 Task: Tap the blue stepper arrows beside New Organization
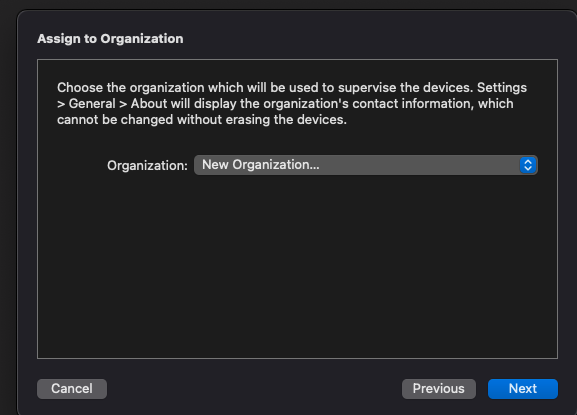[x=528, y=165]
